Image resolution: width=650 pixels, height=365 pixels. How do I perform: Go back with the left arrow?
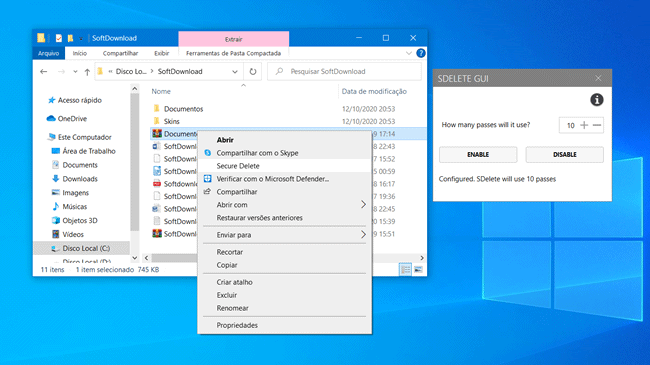coord(44,71)
